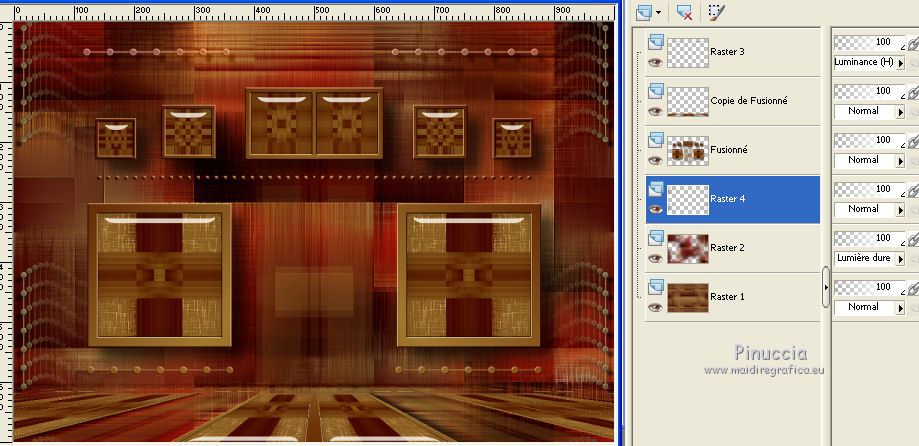Open the Lumière dure blend dropdown for Raster 2

[900, 259]
